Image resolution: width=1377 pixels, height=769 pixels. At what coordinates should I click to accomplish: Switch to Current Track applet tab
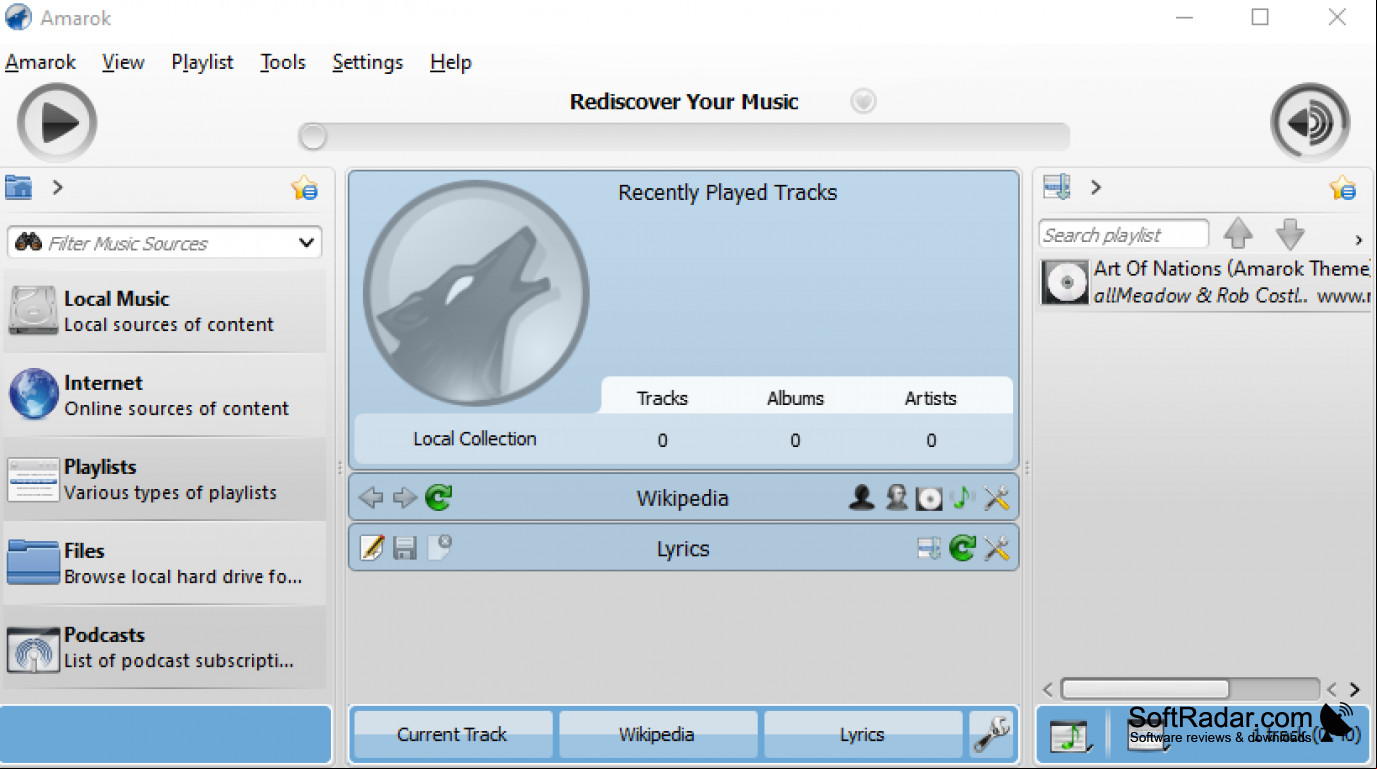coord(452,734)
